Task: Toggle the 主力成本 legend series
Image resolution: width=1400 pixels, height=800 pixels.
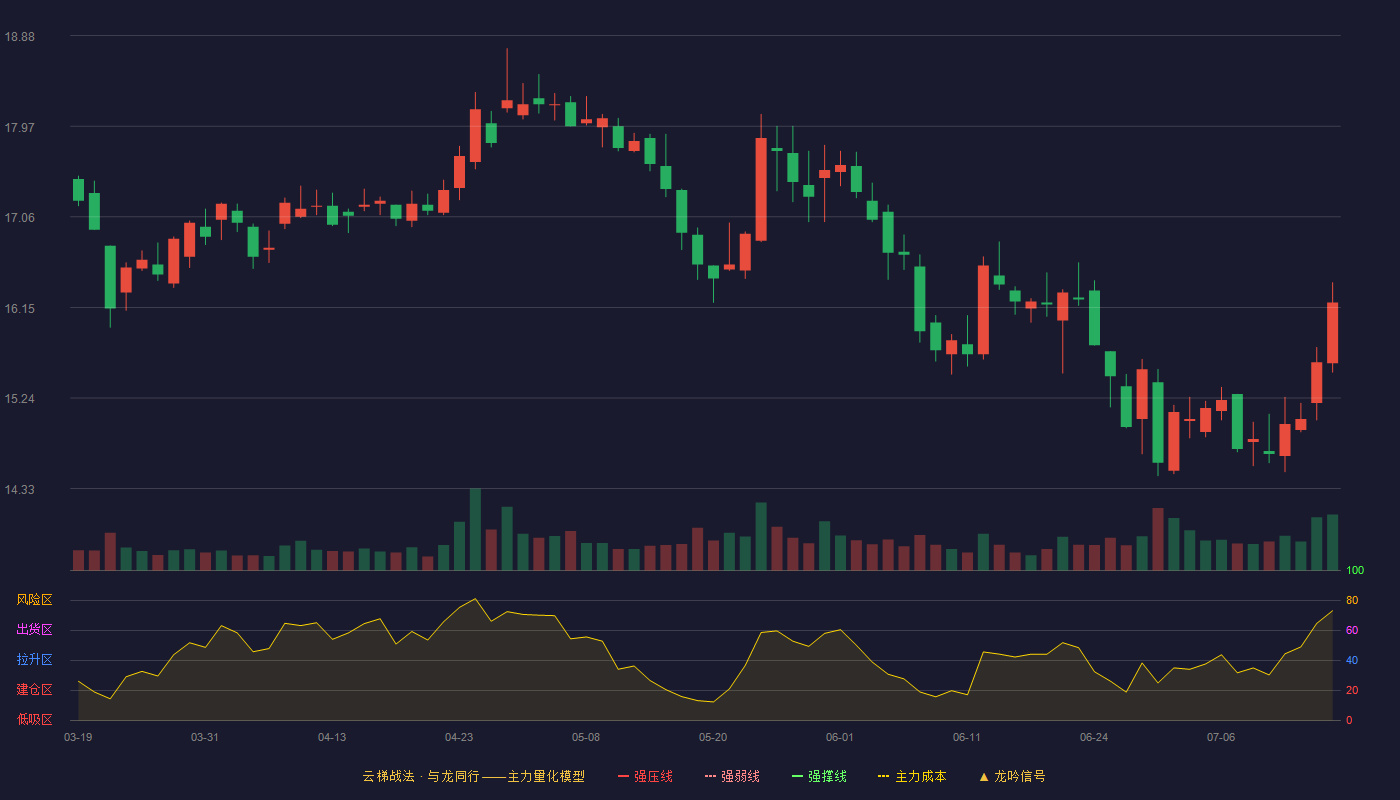Action: [912, 776]
